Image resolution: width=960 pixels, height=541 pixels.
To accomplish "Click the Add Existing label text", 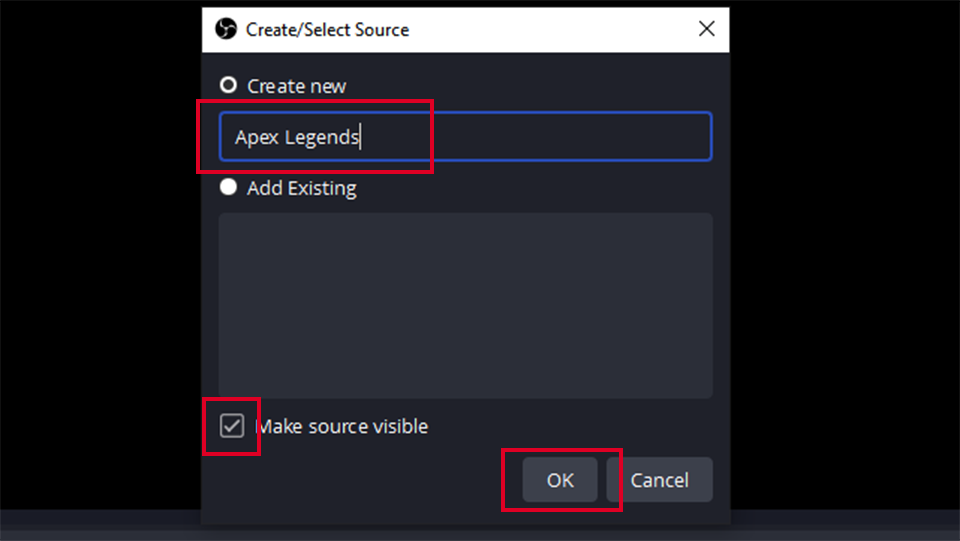I will (x=301, y=188).
